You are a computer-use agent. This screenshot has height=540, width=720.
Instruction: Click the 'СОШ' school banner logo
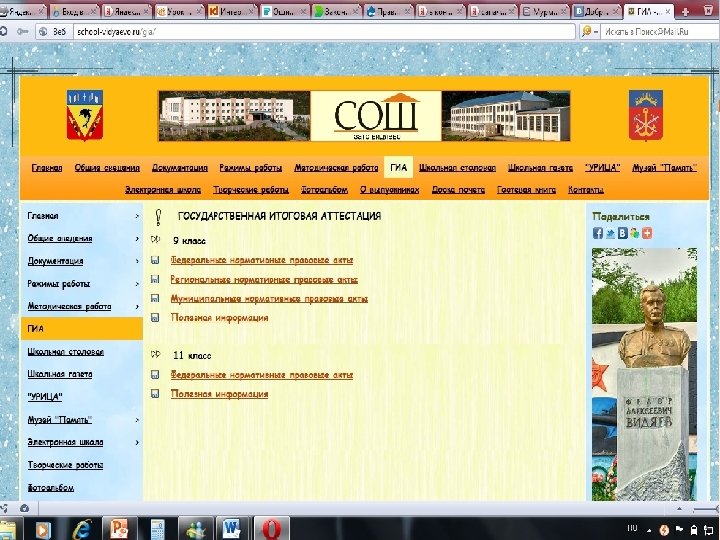point(376,116)
